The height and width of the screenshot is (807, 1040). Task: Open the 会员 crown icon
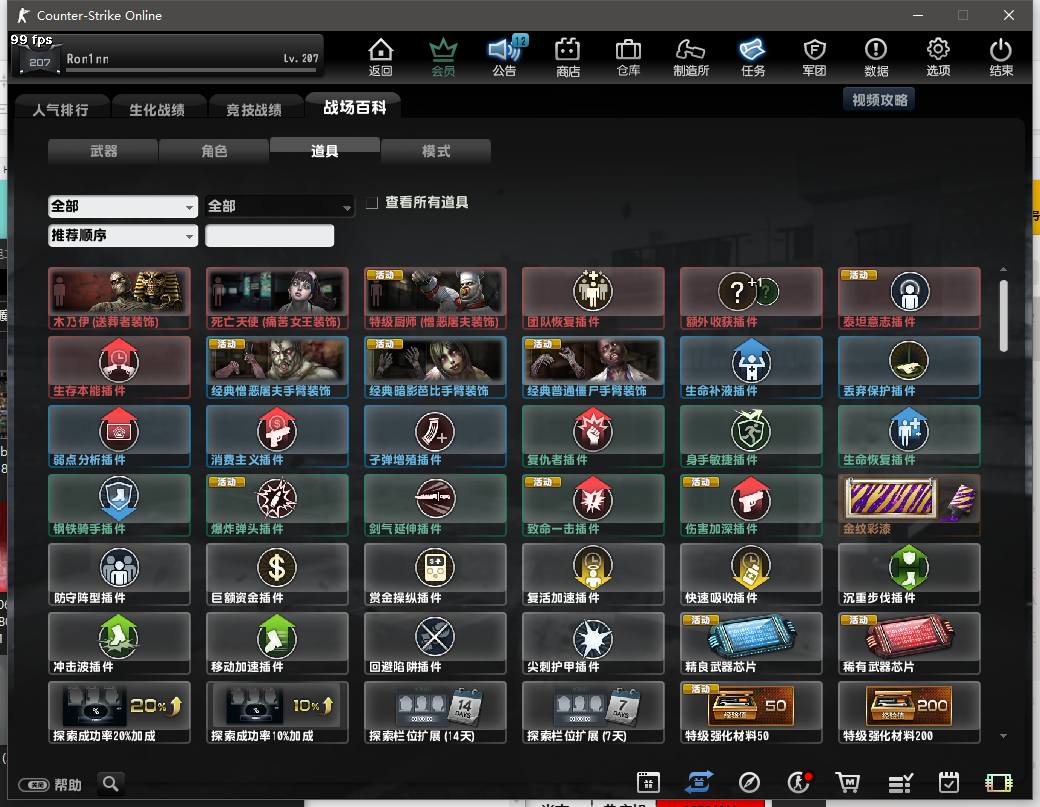(x=443, y=57)
